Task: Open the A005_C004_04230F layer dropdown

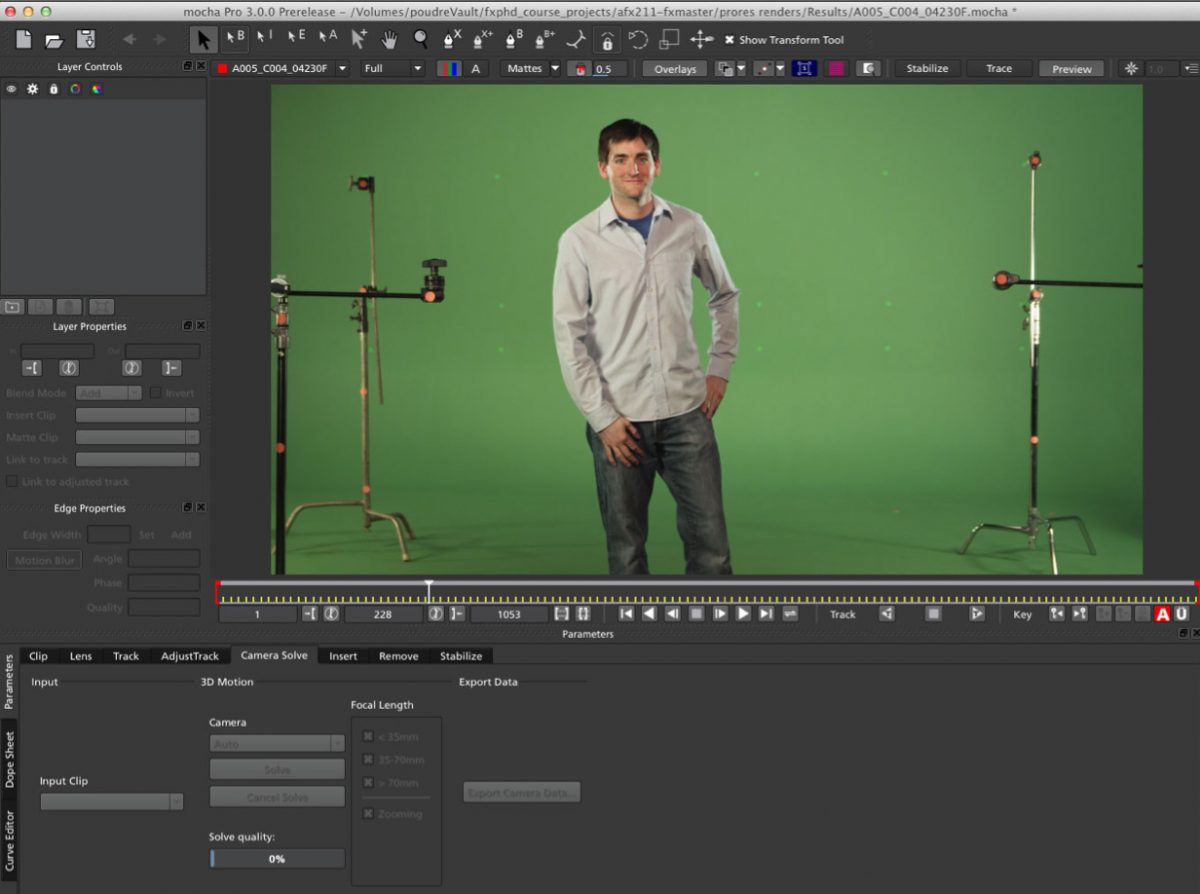Action: coord(341,68)
